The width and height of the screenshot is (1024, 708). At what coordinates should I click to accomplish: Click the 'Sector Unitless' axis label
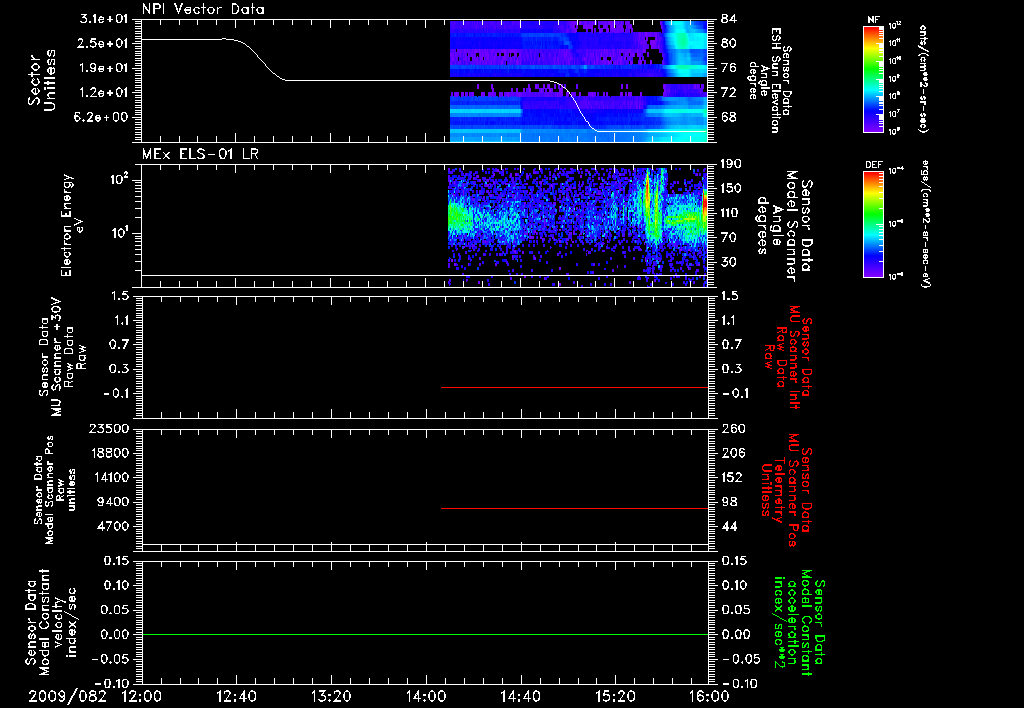click(x=42, y=80)
